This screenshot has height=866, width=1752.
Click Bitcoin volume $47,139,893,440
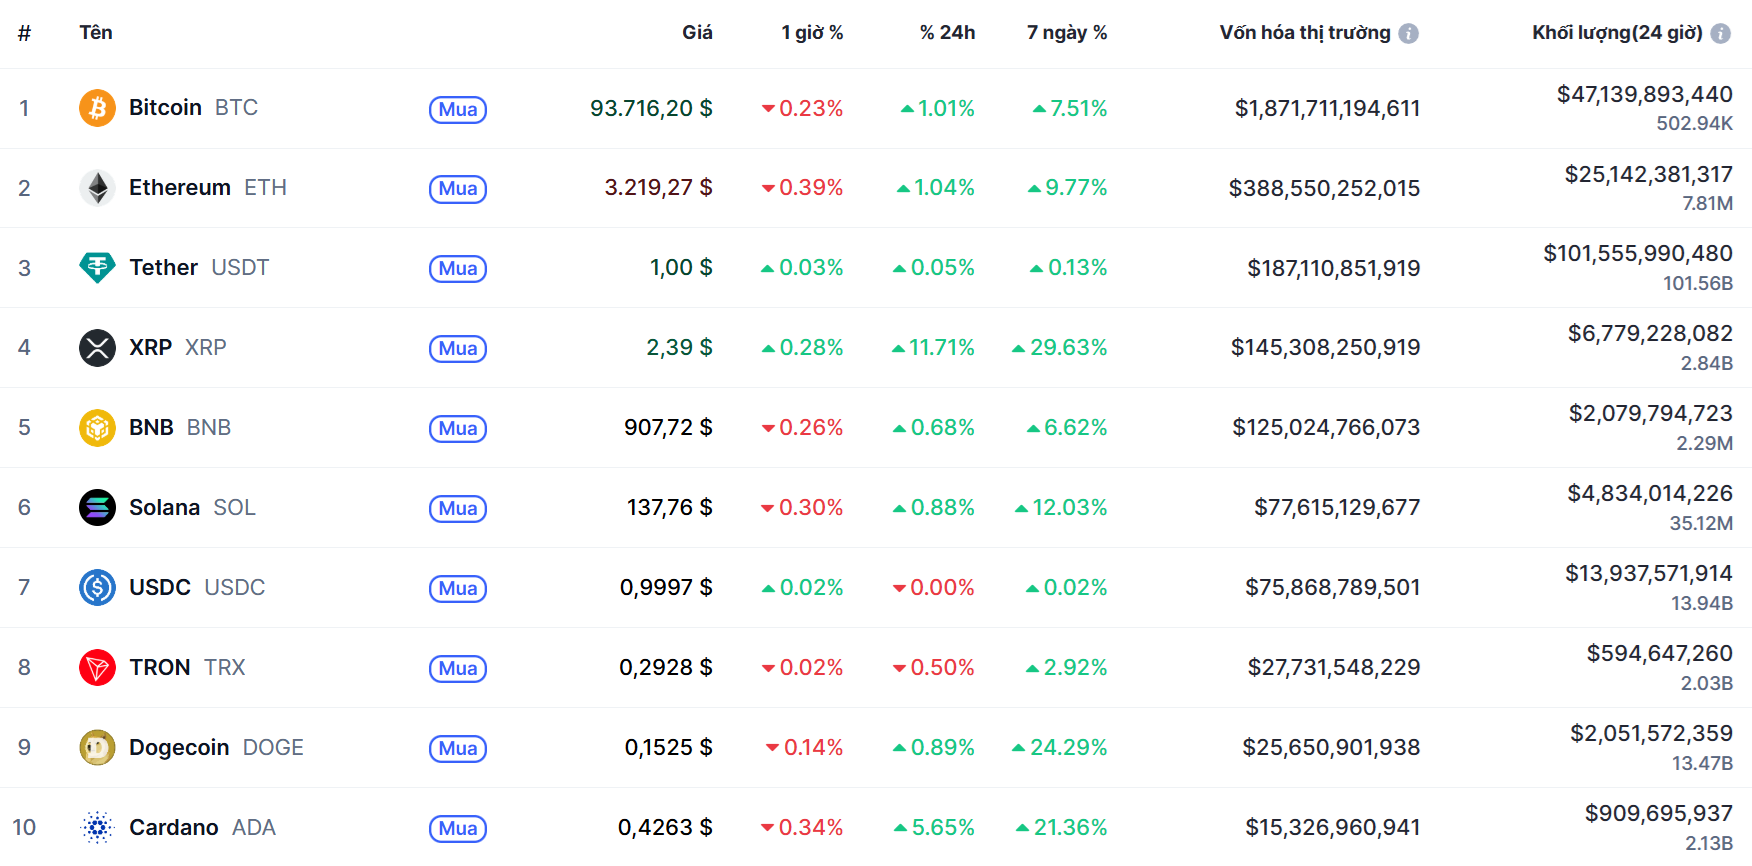click(1644, 94)
